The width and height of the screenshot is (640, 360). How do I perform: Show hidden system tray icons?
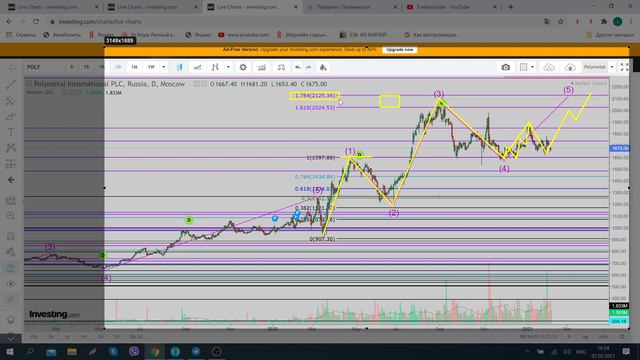(x=527, y=351)
